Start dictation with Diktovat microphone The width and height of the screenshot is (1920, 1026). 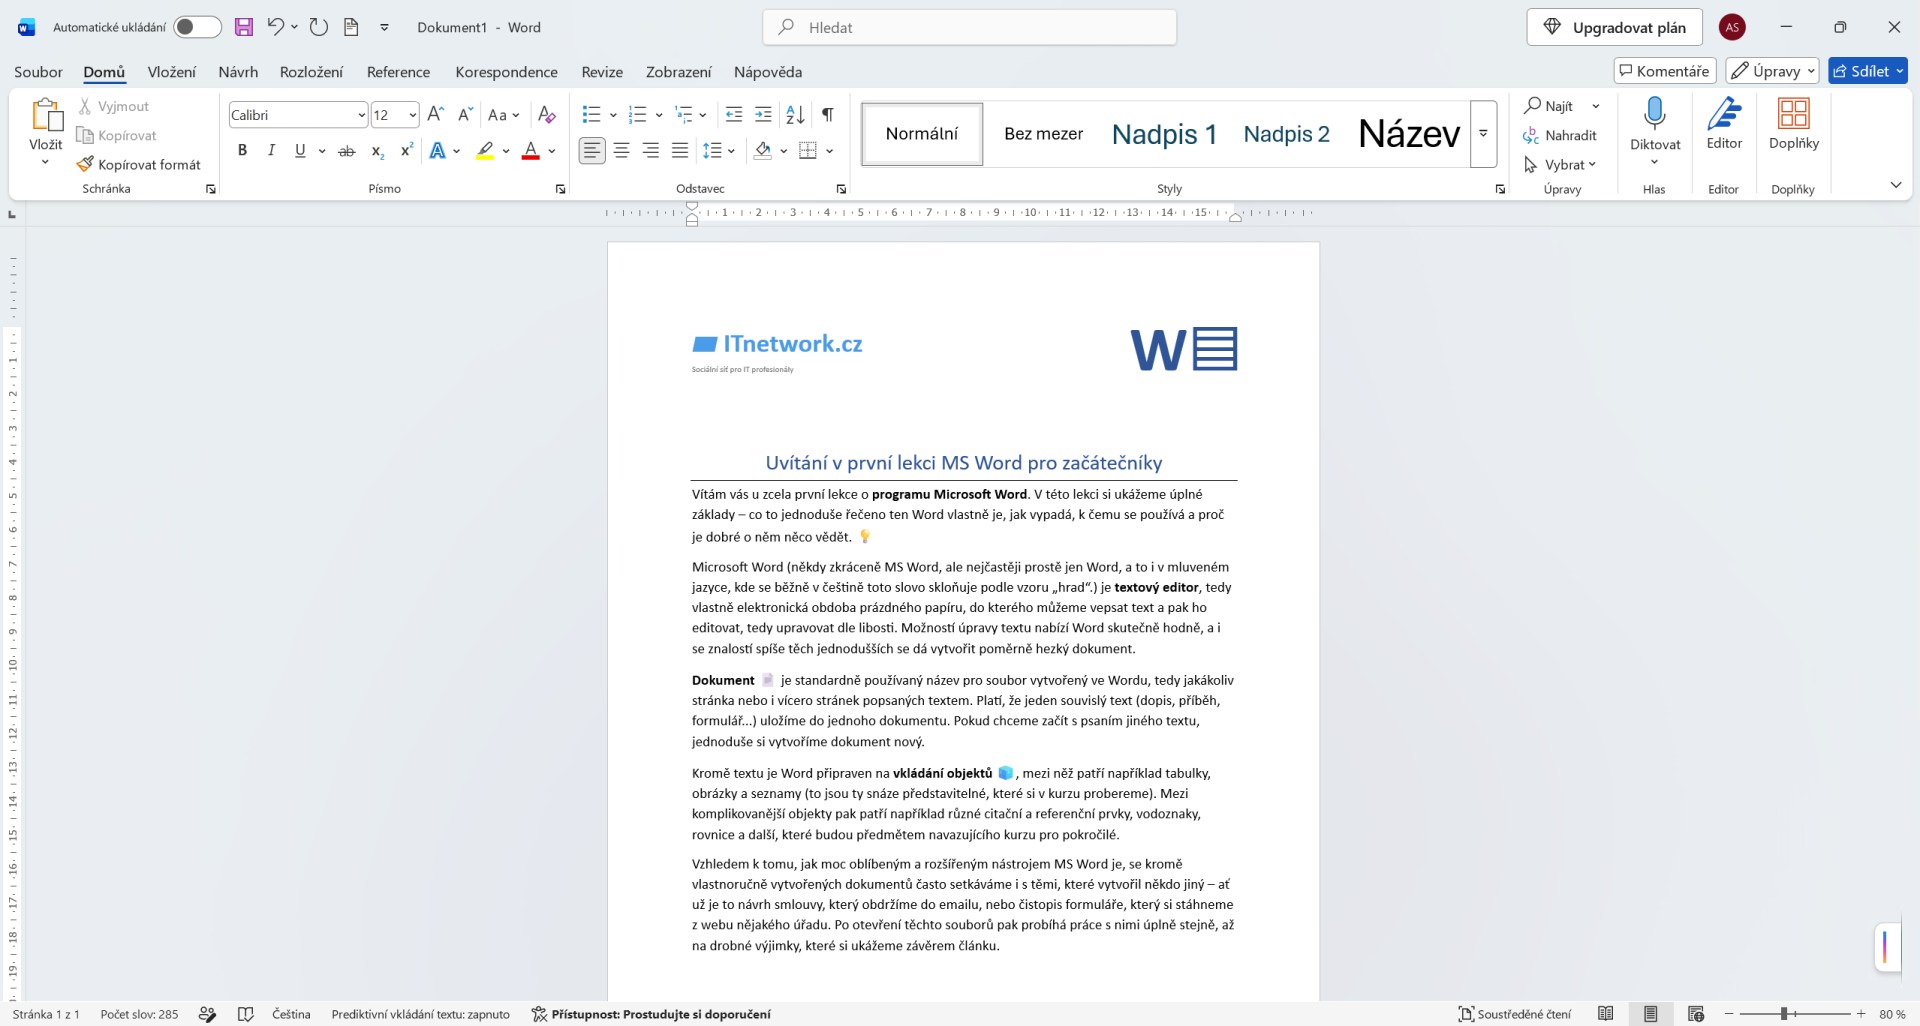pos(1655,114)
